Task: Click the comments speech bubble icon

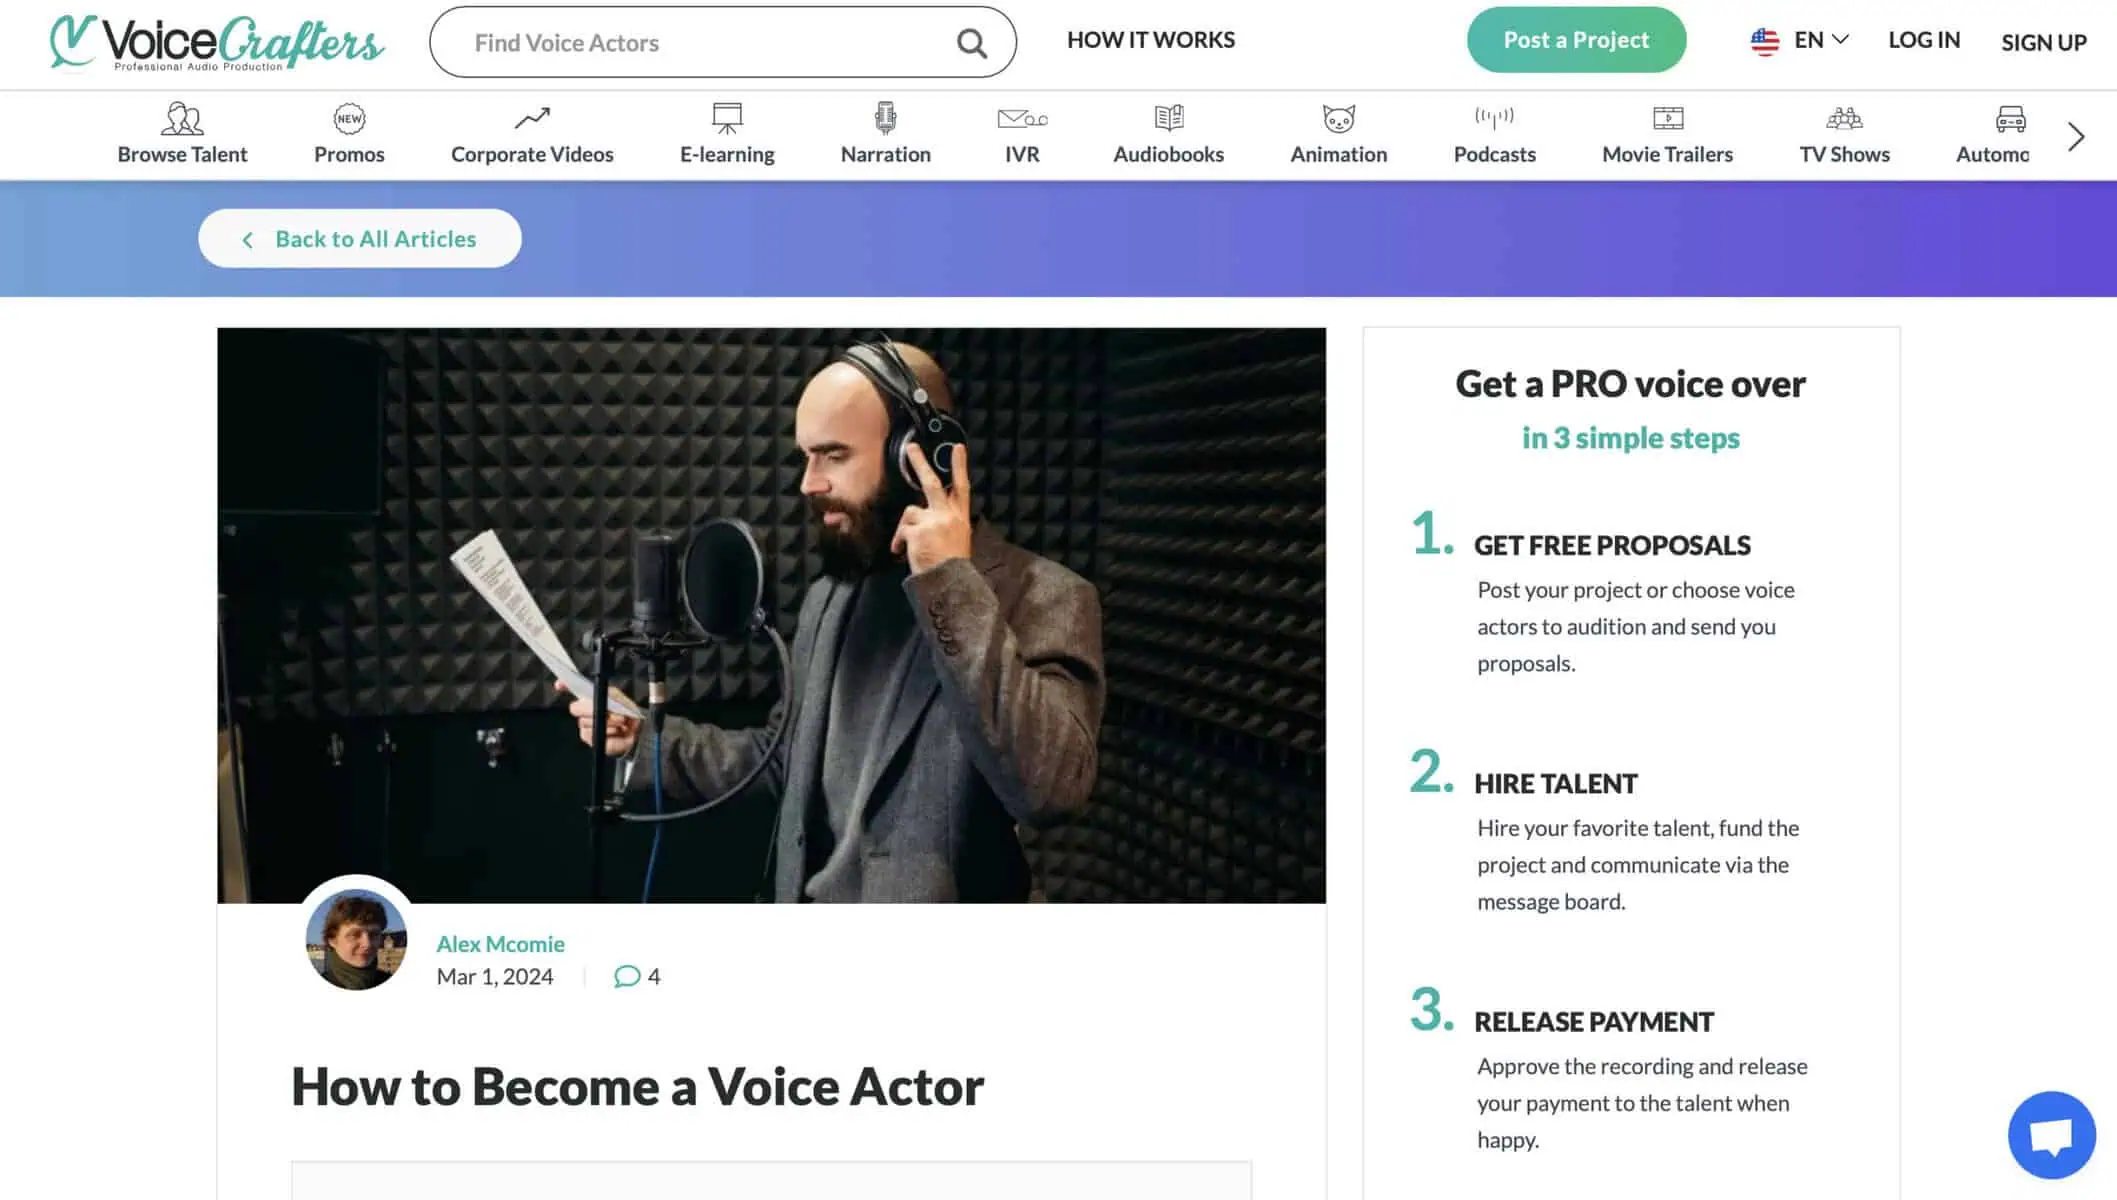Action: pos(627,976)
